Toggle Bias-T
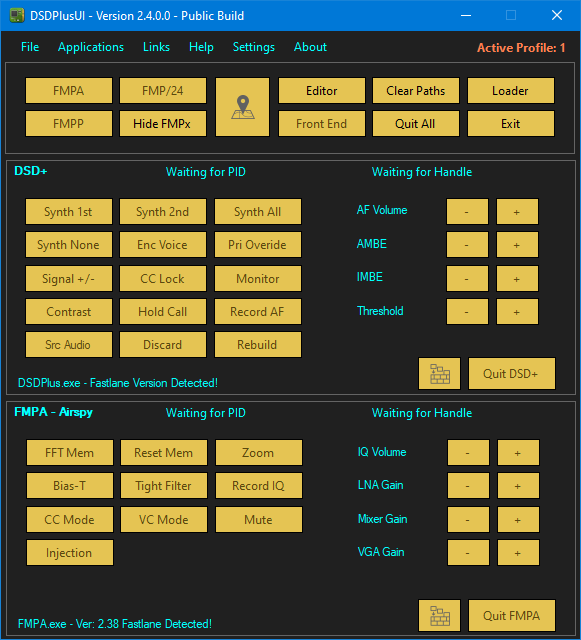581x640 pixels. tap(69, 485)
